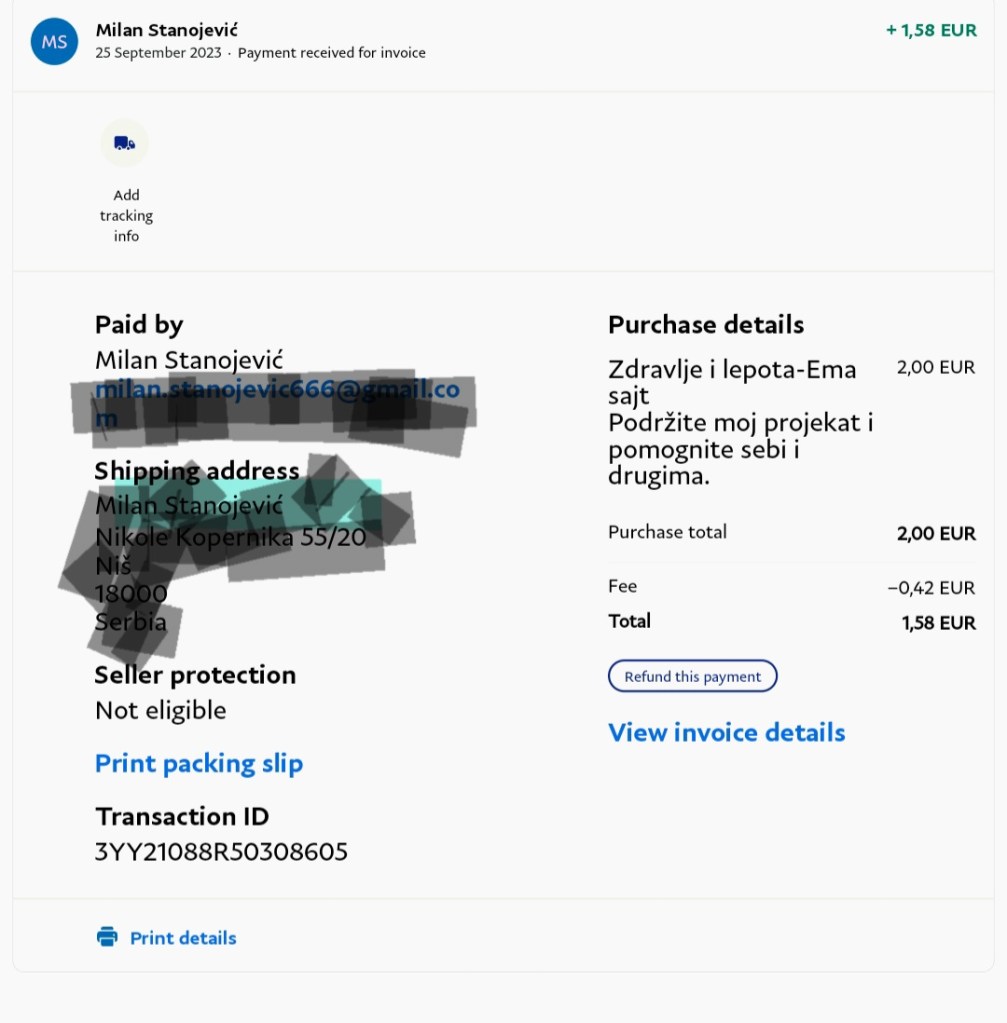Screen dimensions: 1007x1023
Task: Click the 25 September 2023 date text
Action: click(x=159, y=53)
